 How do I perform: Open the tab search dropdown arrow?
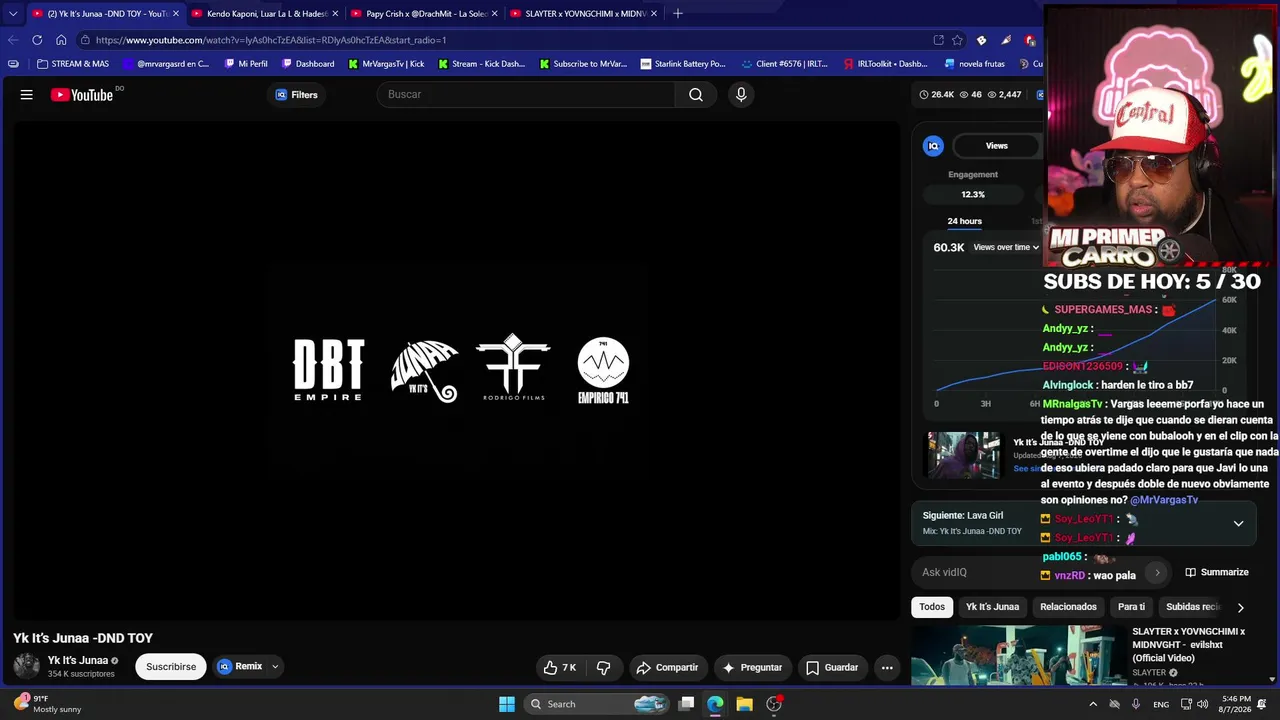[13, 14]
